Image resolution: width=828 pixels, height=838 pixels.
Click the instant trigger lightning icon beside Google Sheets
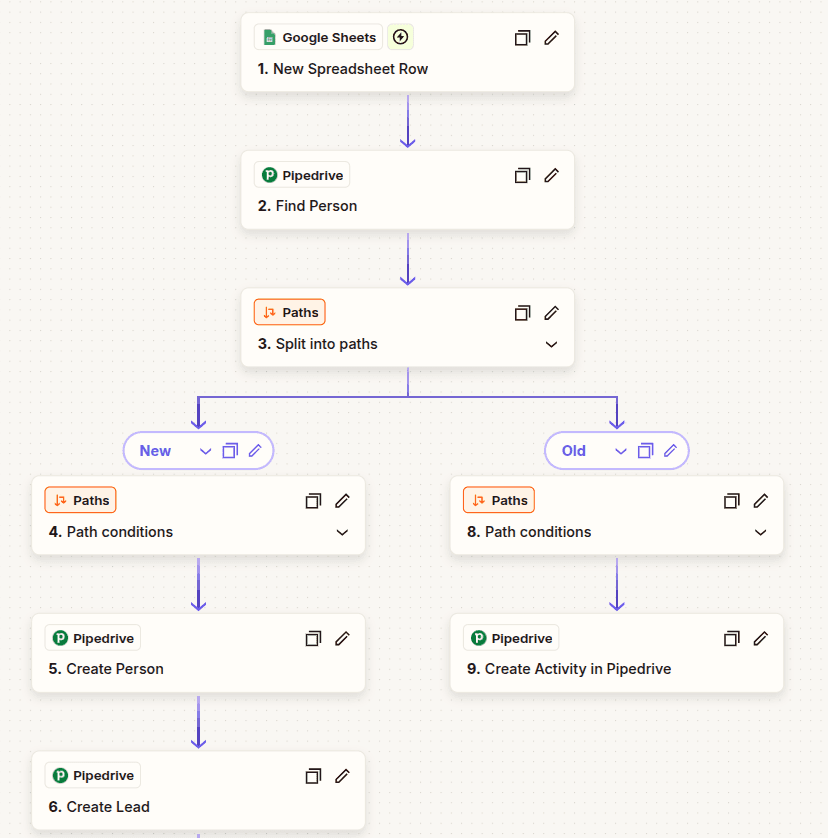pos(400,37)
